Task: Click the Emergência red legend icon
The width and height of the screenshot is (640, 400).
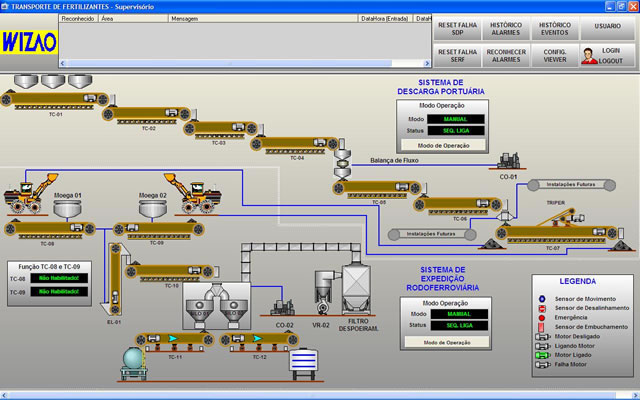Action: (x=542, y=318)
